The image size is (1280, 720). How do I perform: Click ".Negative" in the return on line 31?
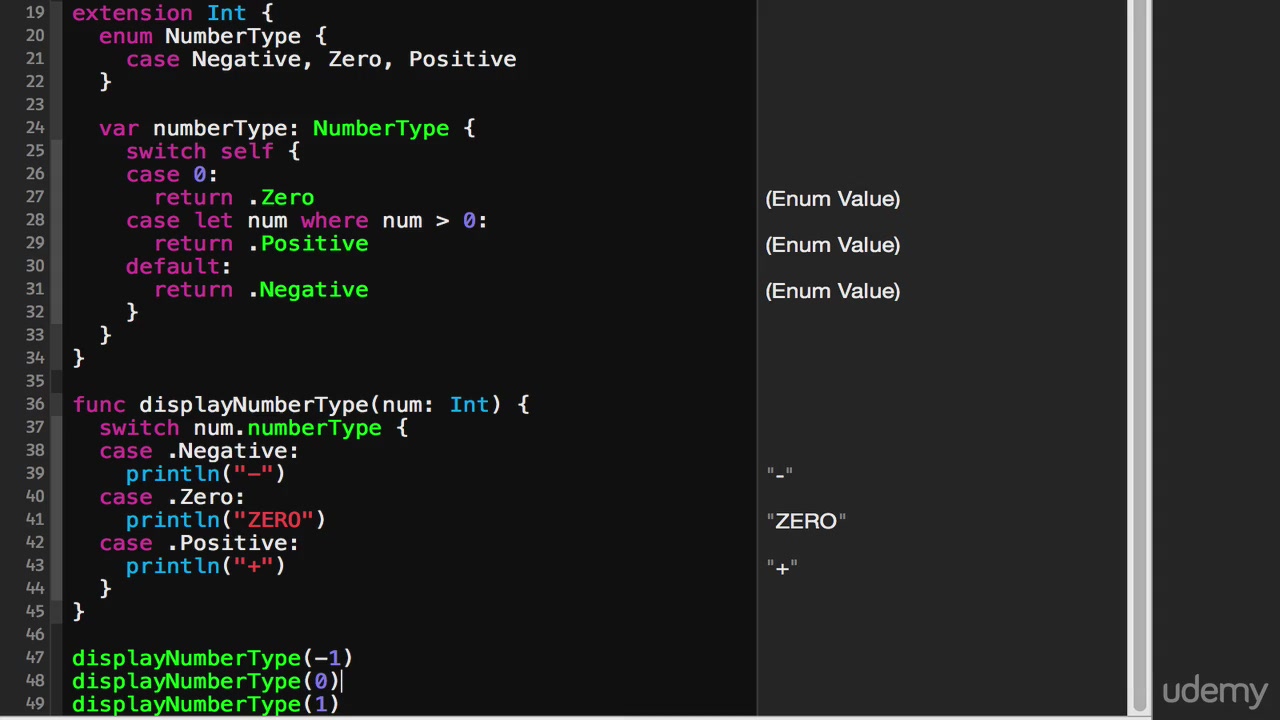(x=308, y=289)
